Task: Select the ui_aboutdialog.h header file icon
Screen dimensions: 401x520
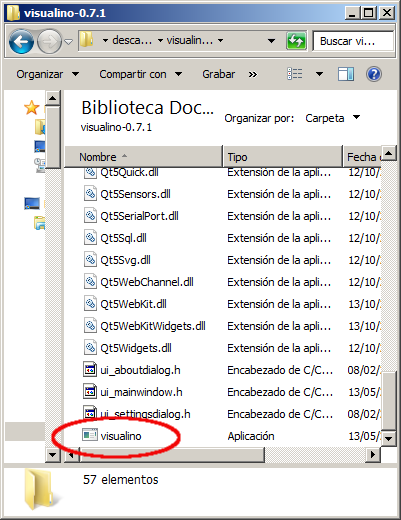Action: click(x=90, y=370)
